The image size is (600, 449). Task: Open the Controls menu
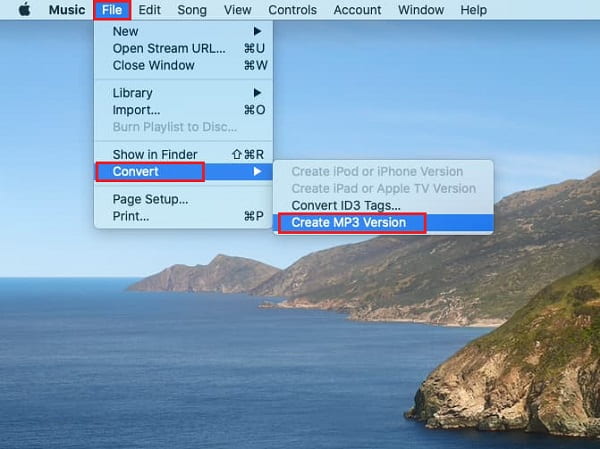(x=292, y=10)
